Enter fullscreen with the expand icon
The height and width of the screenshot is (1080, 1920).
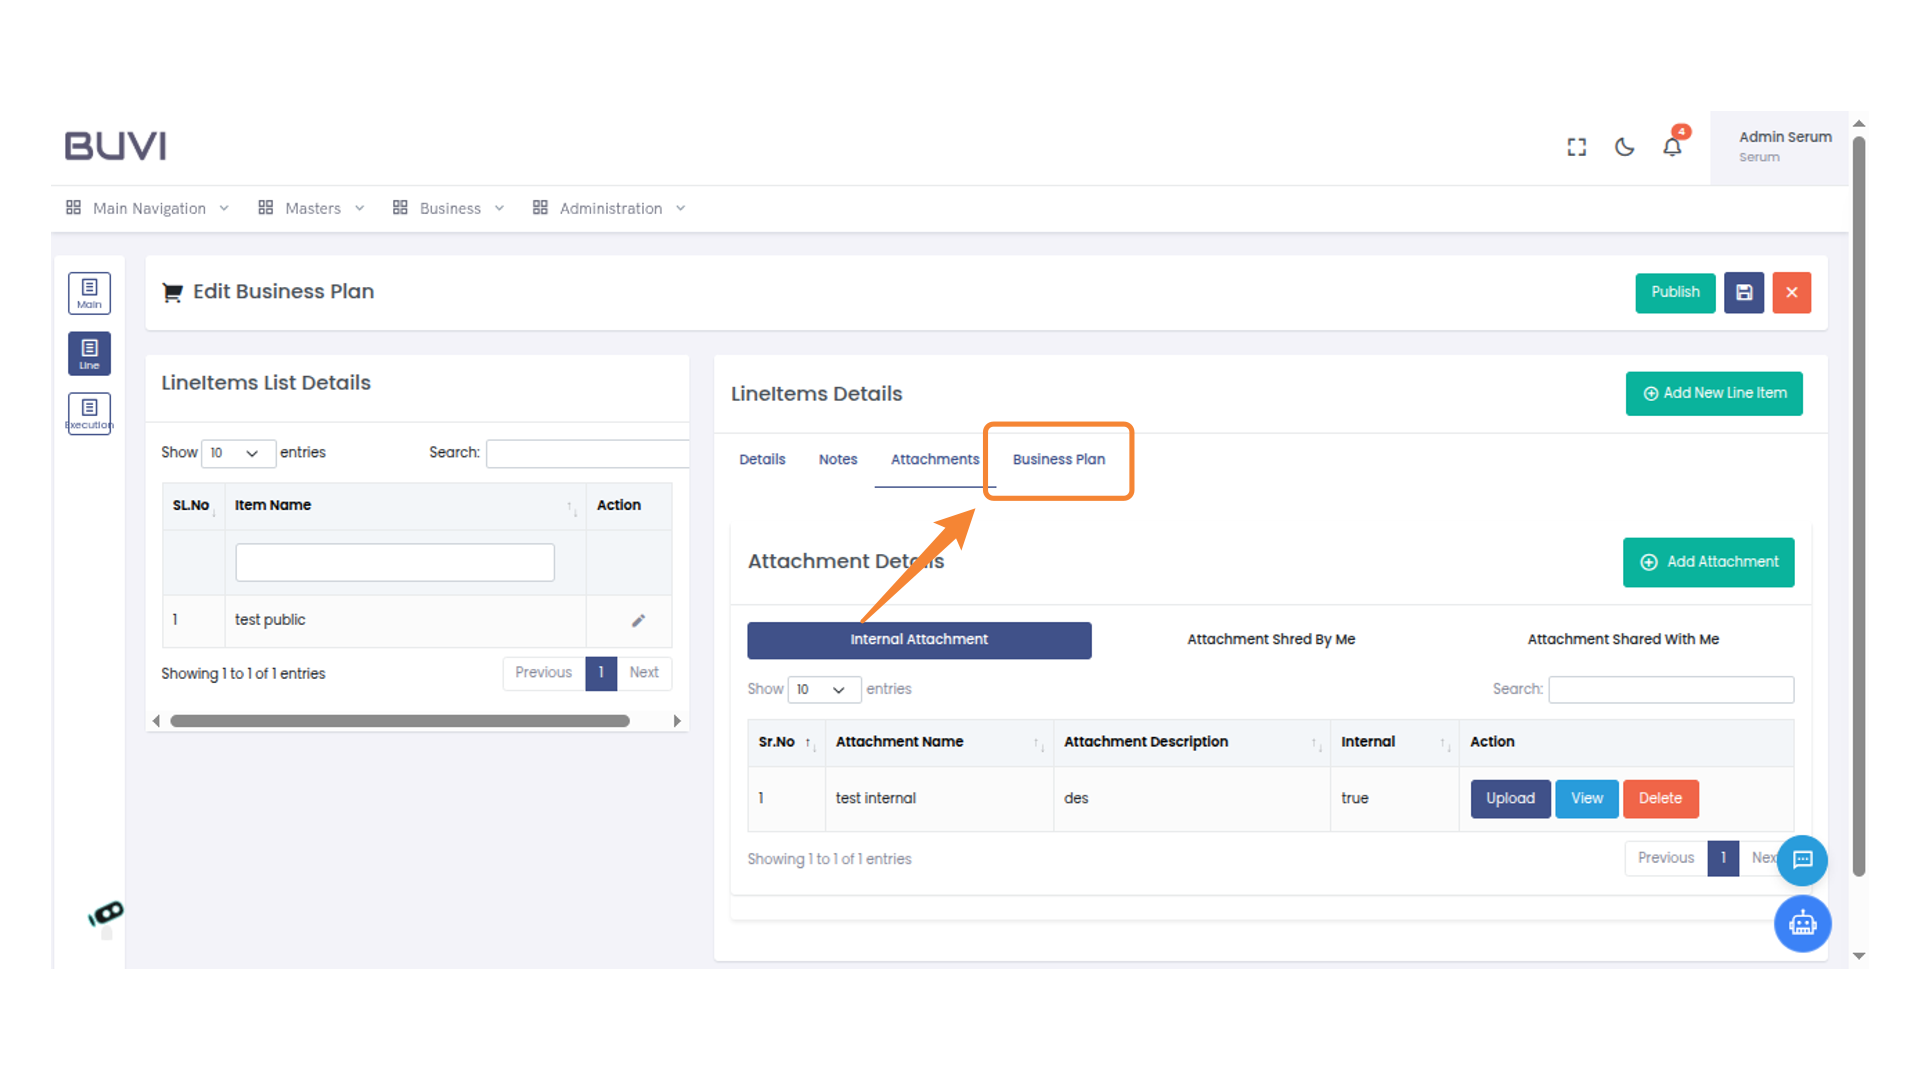click(1576, 147)
